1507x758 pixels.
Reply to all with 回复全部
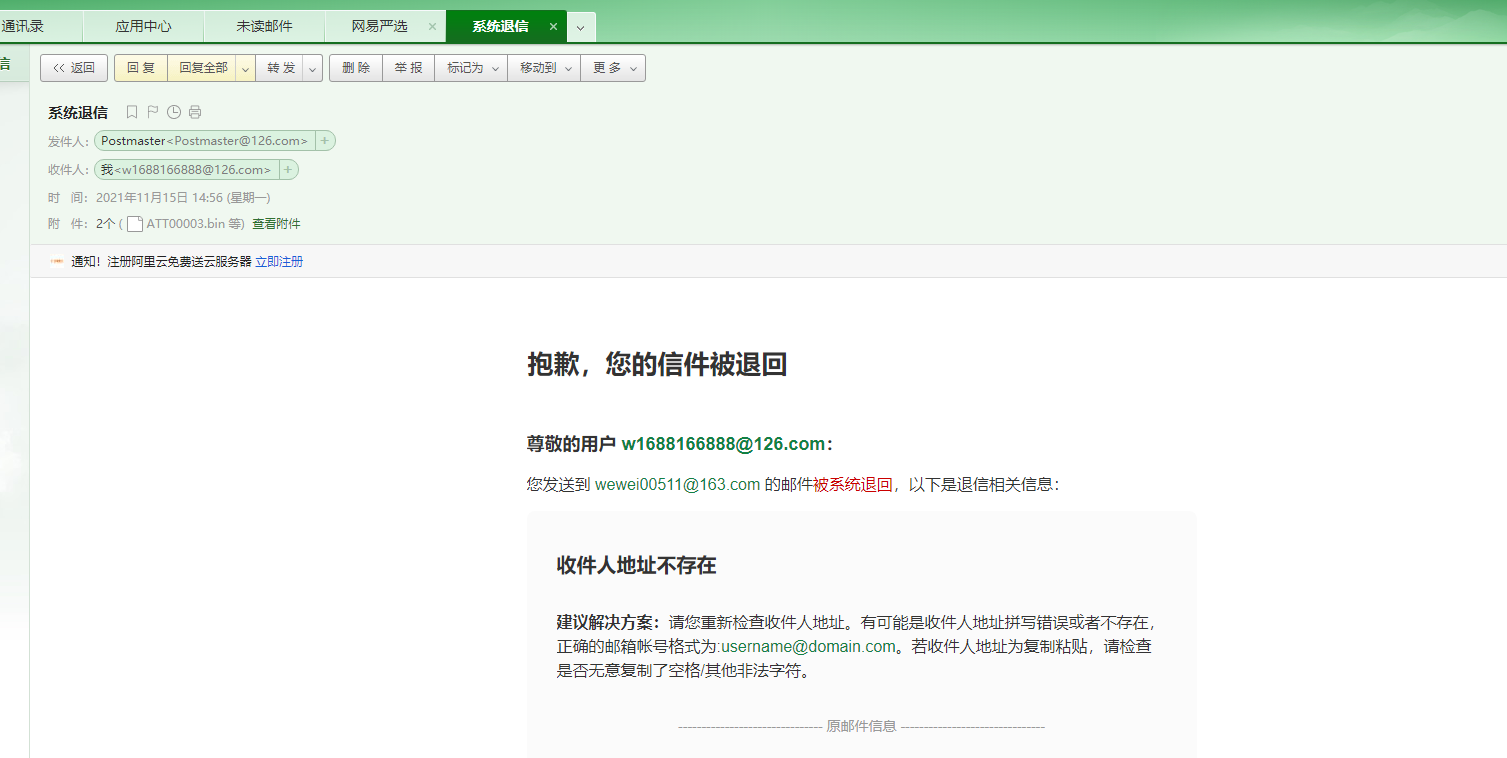pos(203,68)
